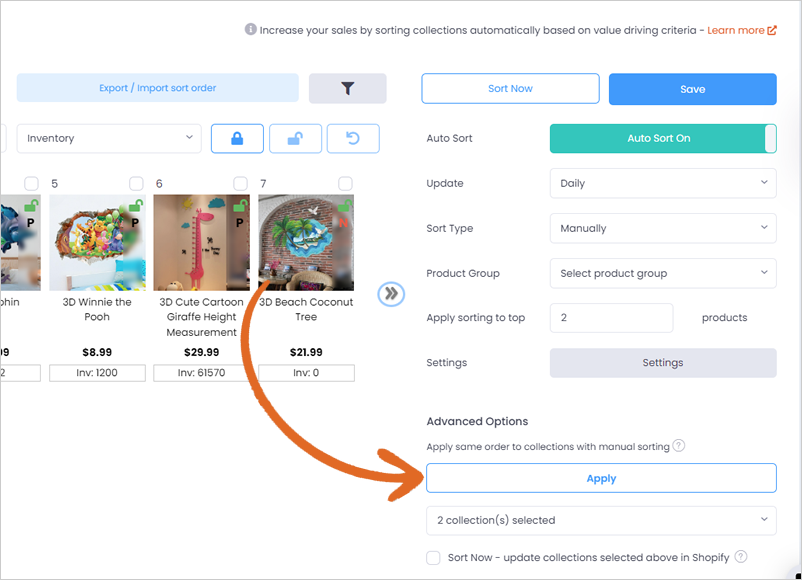Image resolution: width=802 pixels, height=580 pixels.
Task: Open help tooltip beside manual sorting text
Action: click(678, 445)
